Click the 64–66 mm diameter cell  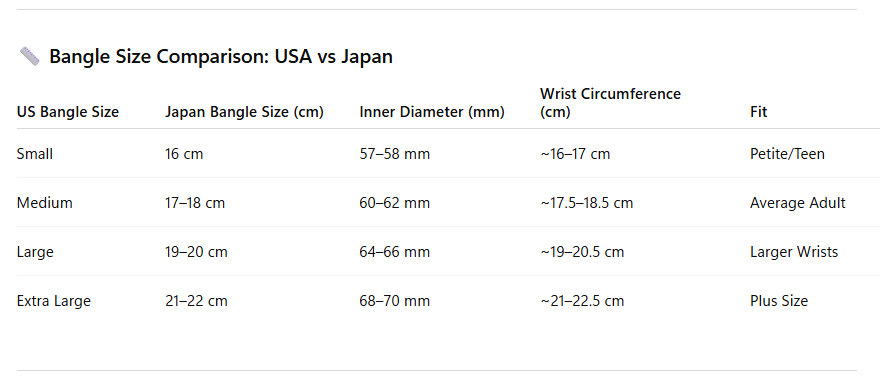coord(394,251)
